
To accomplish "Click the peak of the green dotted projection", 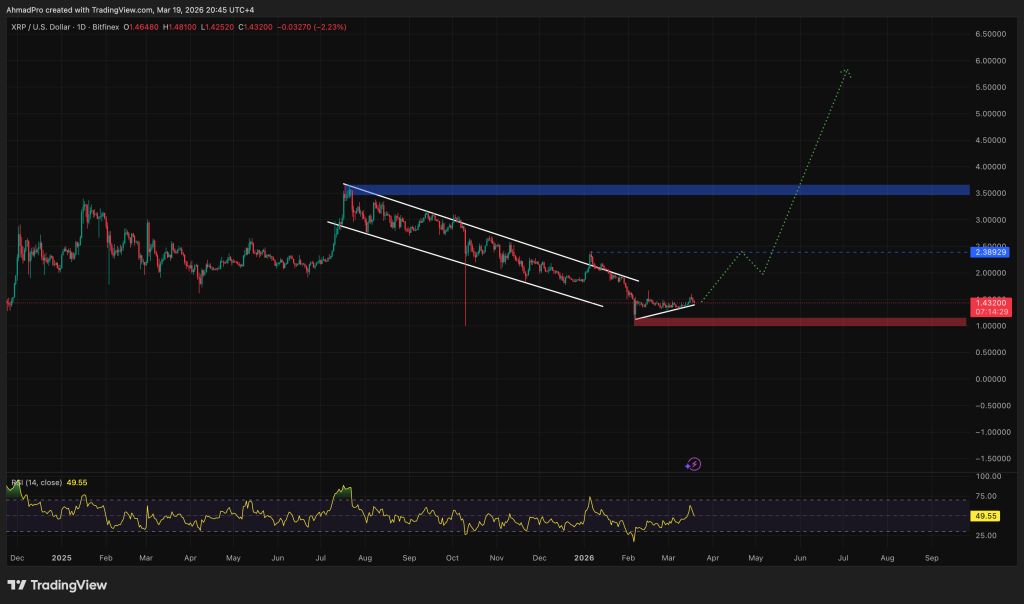I will click(846, 70).
